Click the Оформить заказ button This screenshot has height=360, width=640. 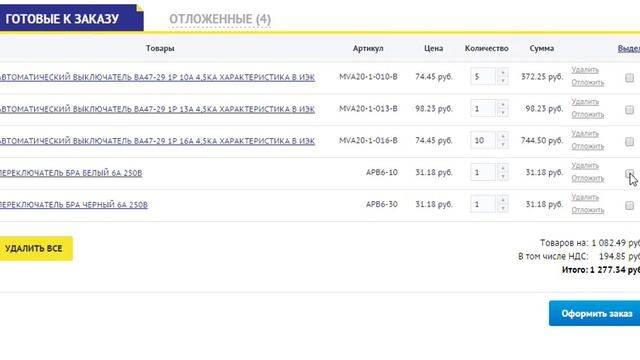[594, 313]
